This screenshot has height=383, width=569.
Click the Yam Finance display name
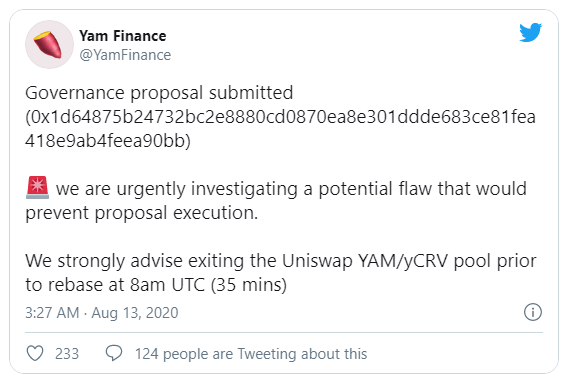tap(123, 36)
